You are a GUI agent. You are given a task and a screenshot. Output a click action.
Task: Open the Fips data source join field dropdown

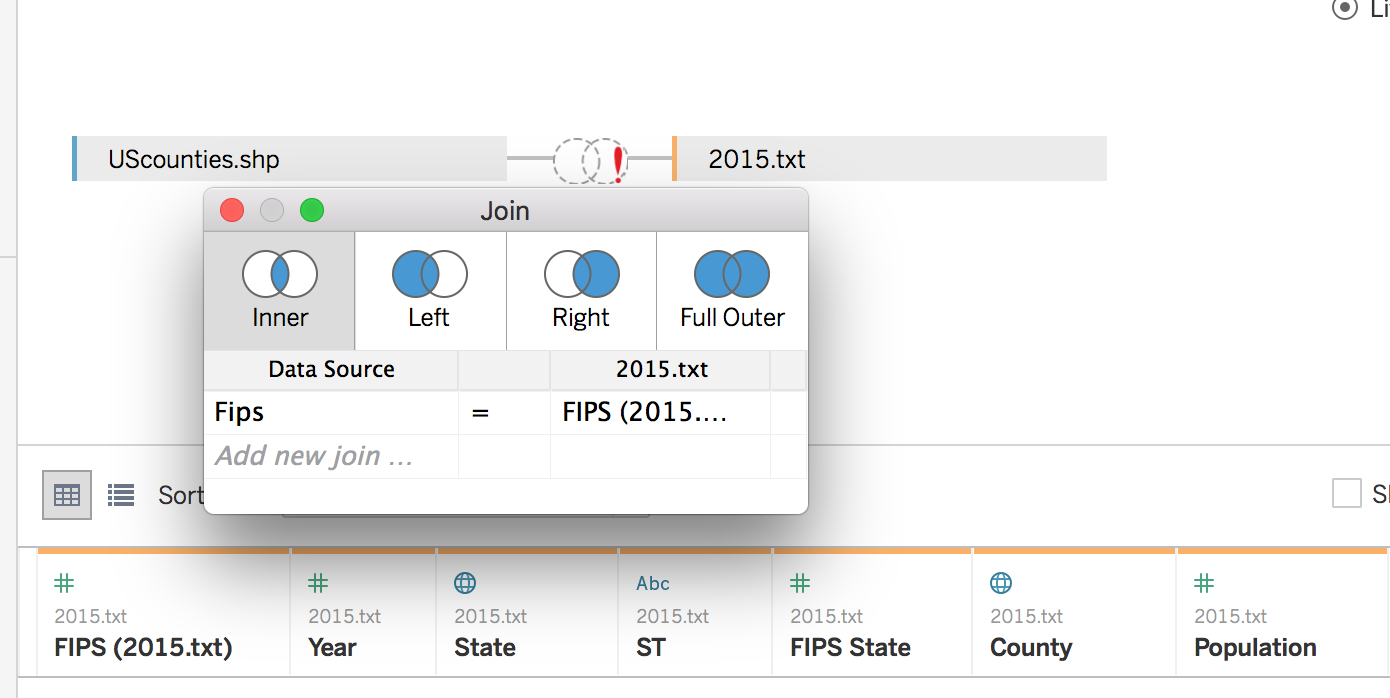[330, 412]
